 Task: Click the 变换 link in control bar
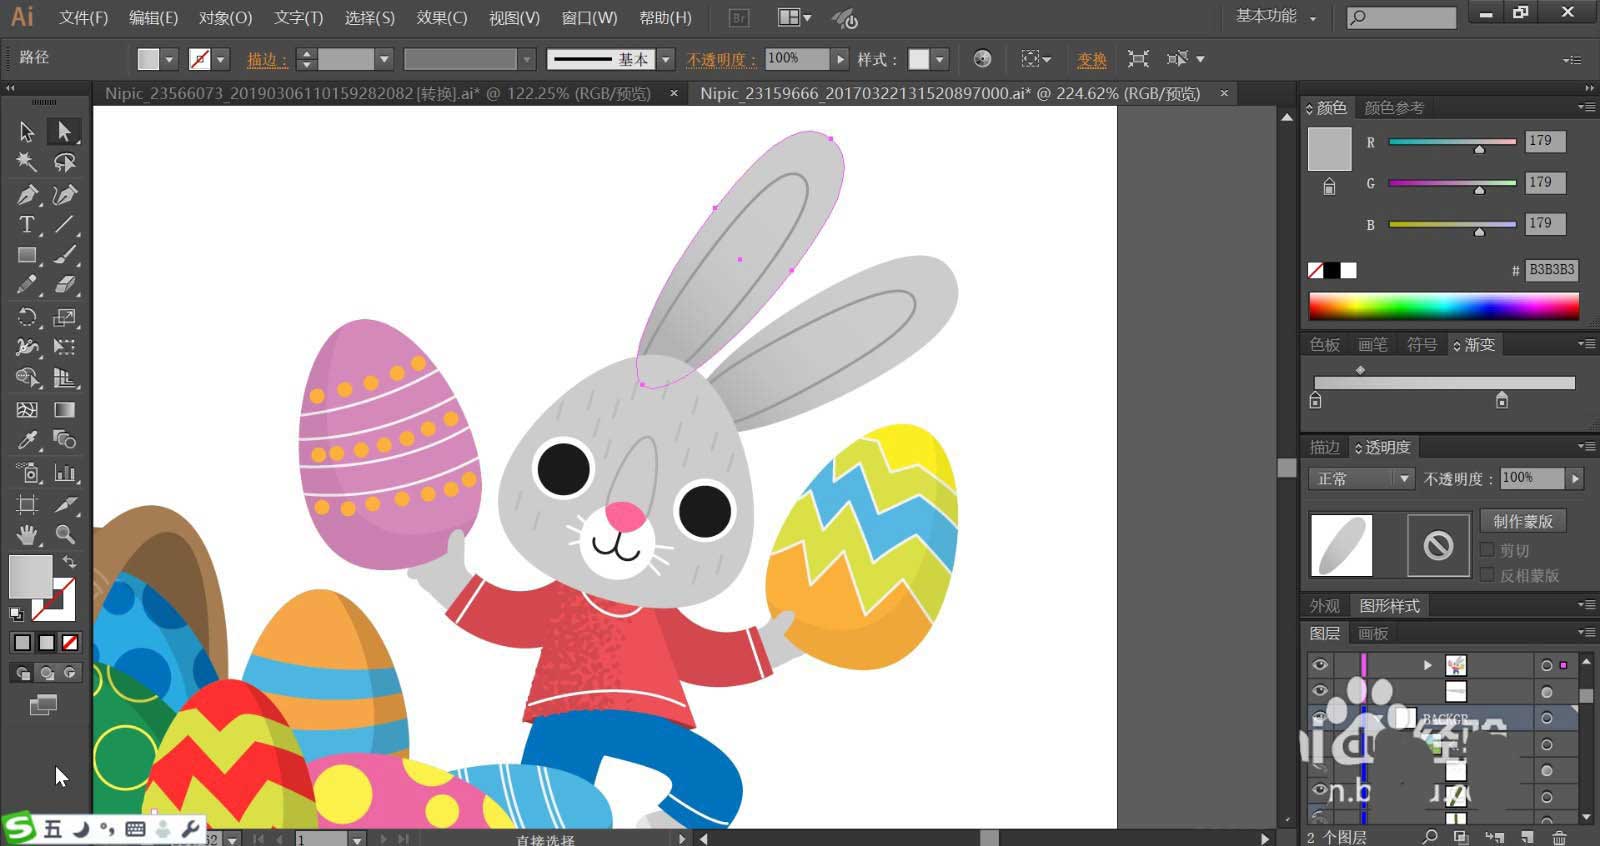coord(1091,60)
